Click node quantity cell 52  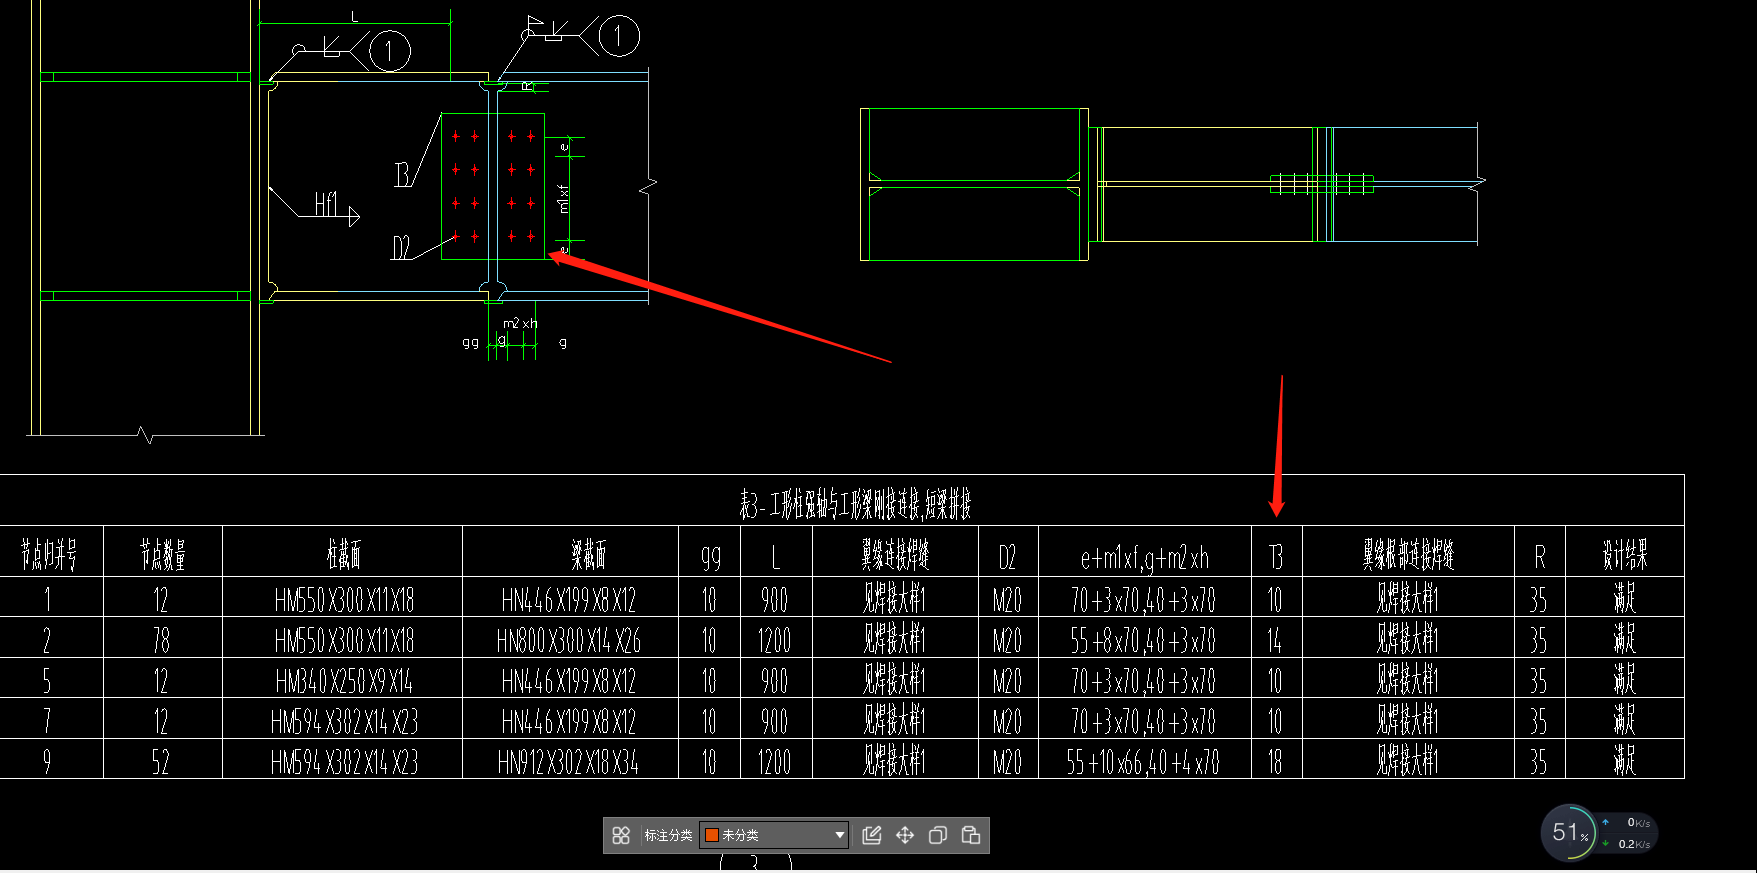[161, 763]
